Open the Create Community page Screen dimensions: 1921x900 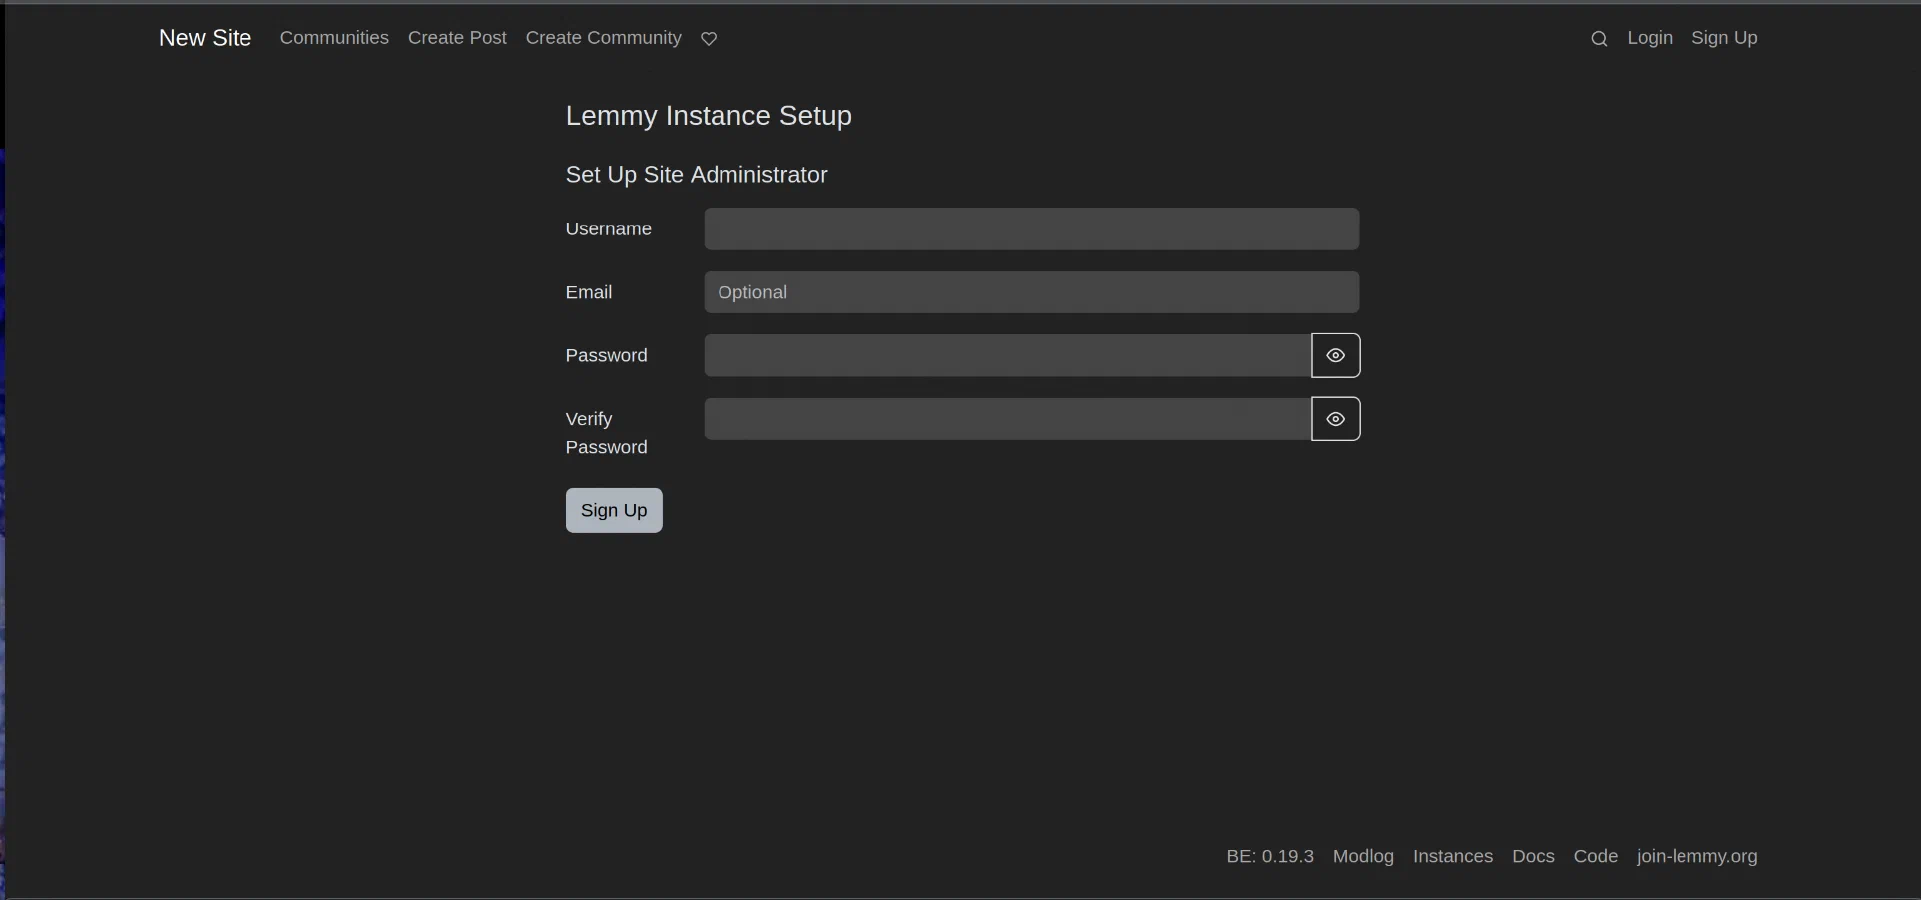pos(602,38)
